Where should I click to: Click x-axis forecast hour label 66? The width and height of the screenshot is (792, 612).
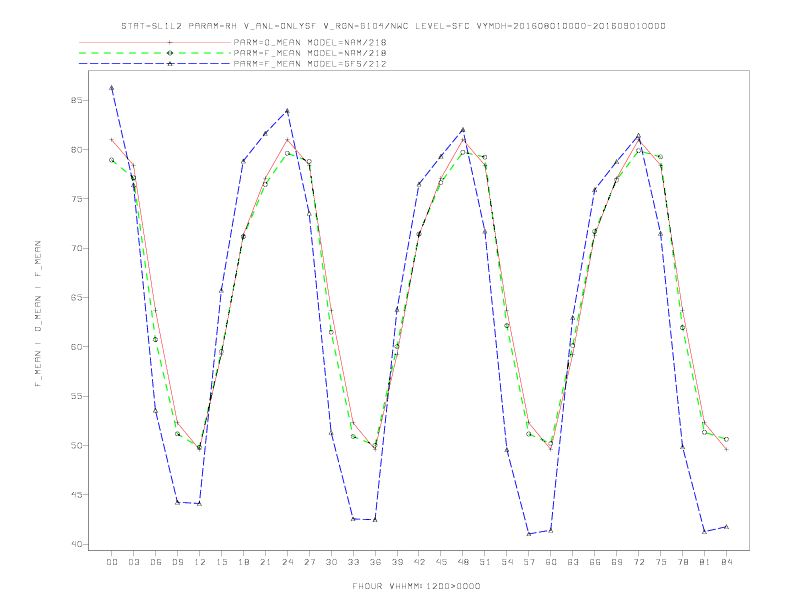tap(595, 562)
